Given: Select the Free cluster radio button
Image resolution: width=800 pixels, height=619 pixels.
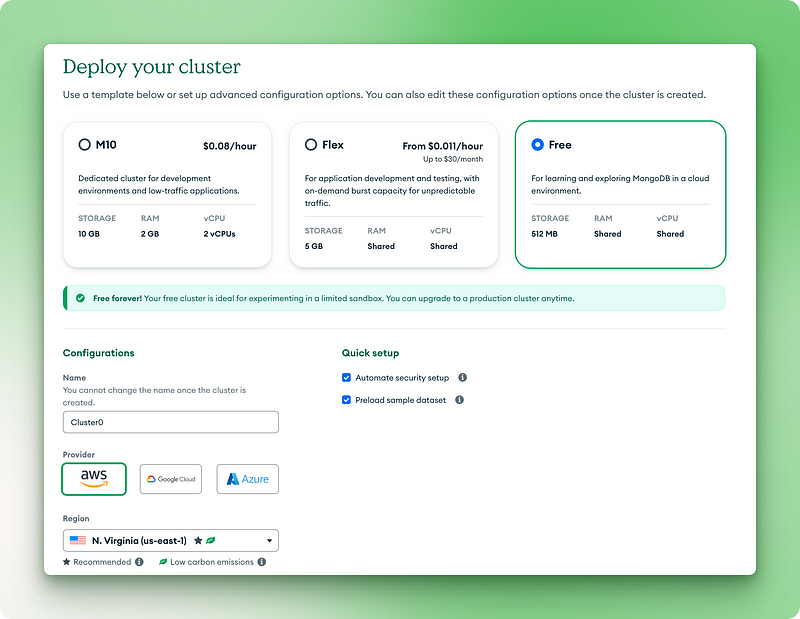Looking at the screenshot, I should coord(538,144).
